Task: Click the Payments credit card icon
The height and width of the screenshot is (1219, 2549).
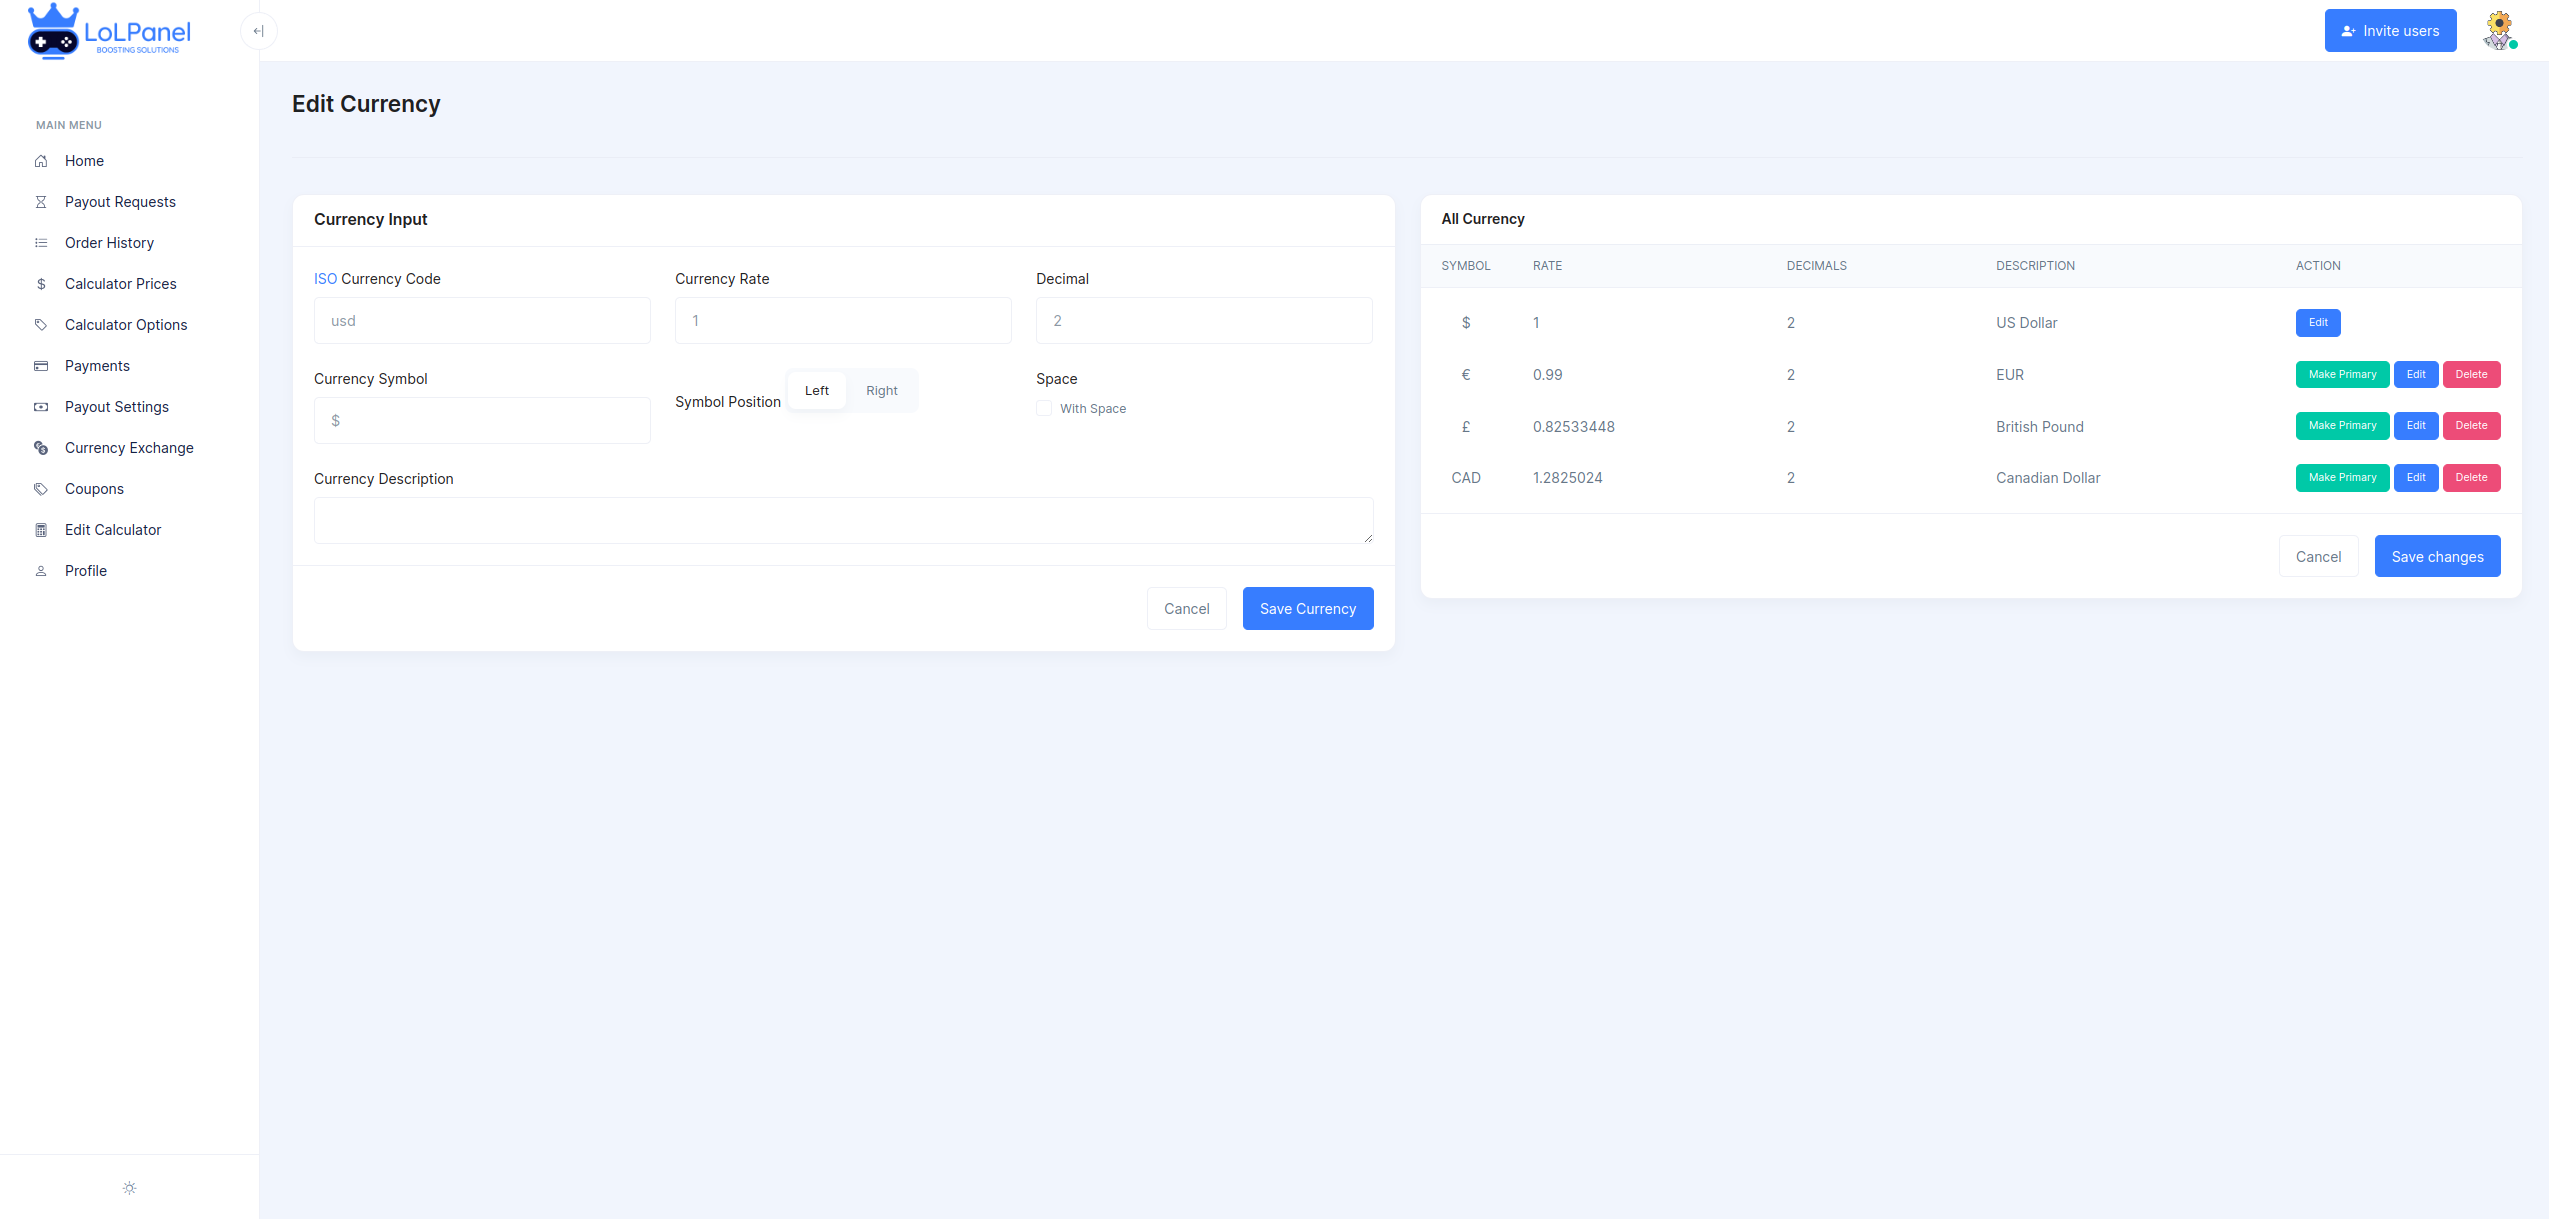Action: [41, 366]
